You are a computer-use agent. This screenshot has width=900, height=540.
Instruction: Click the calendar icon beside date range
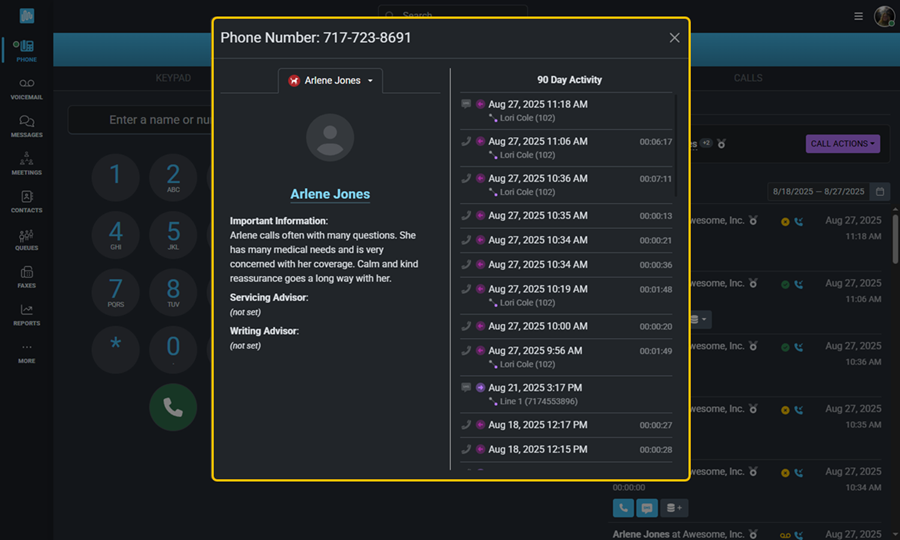(879, 192)
